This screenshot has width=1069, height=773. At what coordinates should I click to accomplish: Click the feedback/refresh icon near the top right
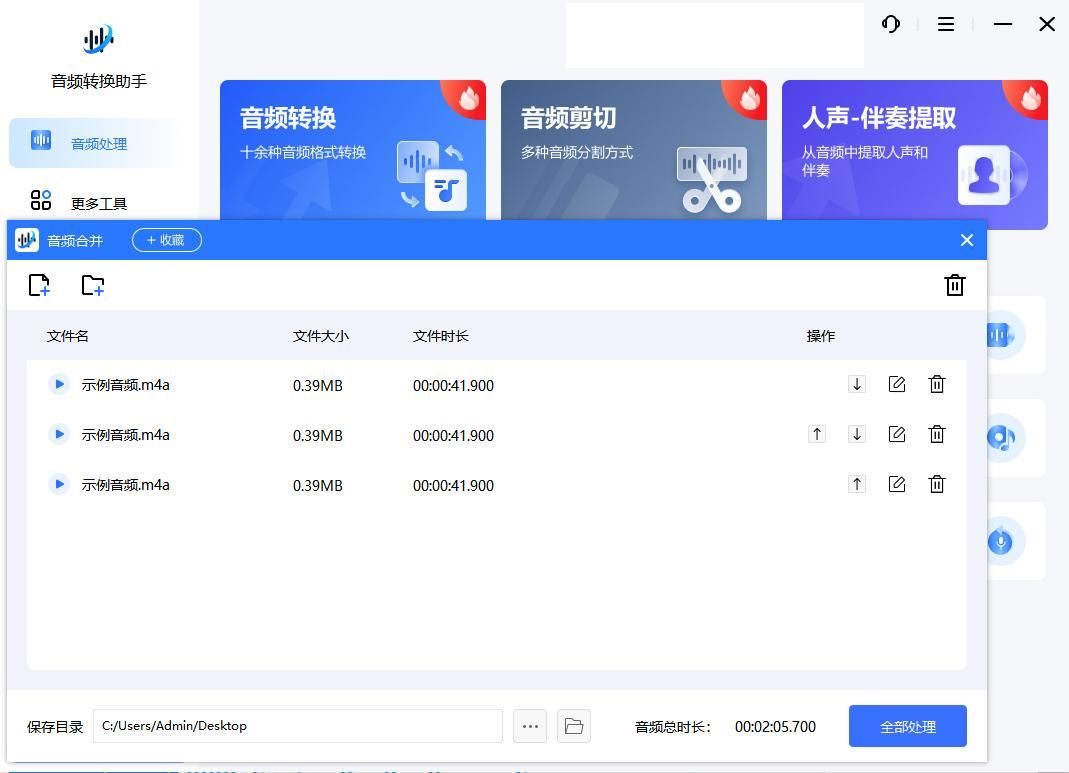pyautogui.click(x=890, y=25)
